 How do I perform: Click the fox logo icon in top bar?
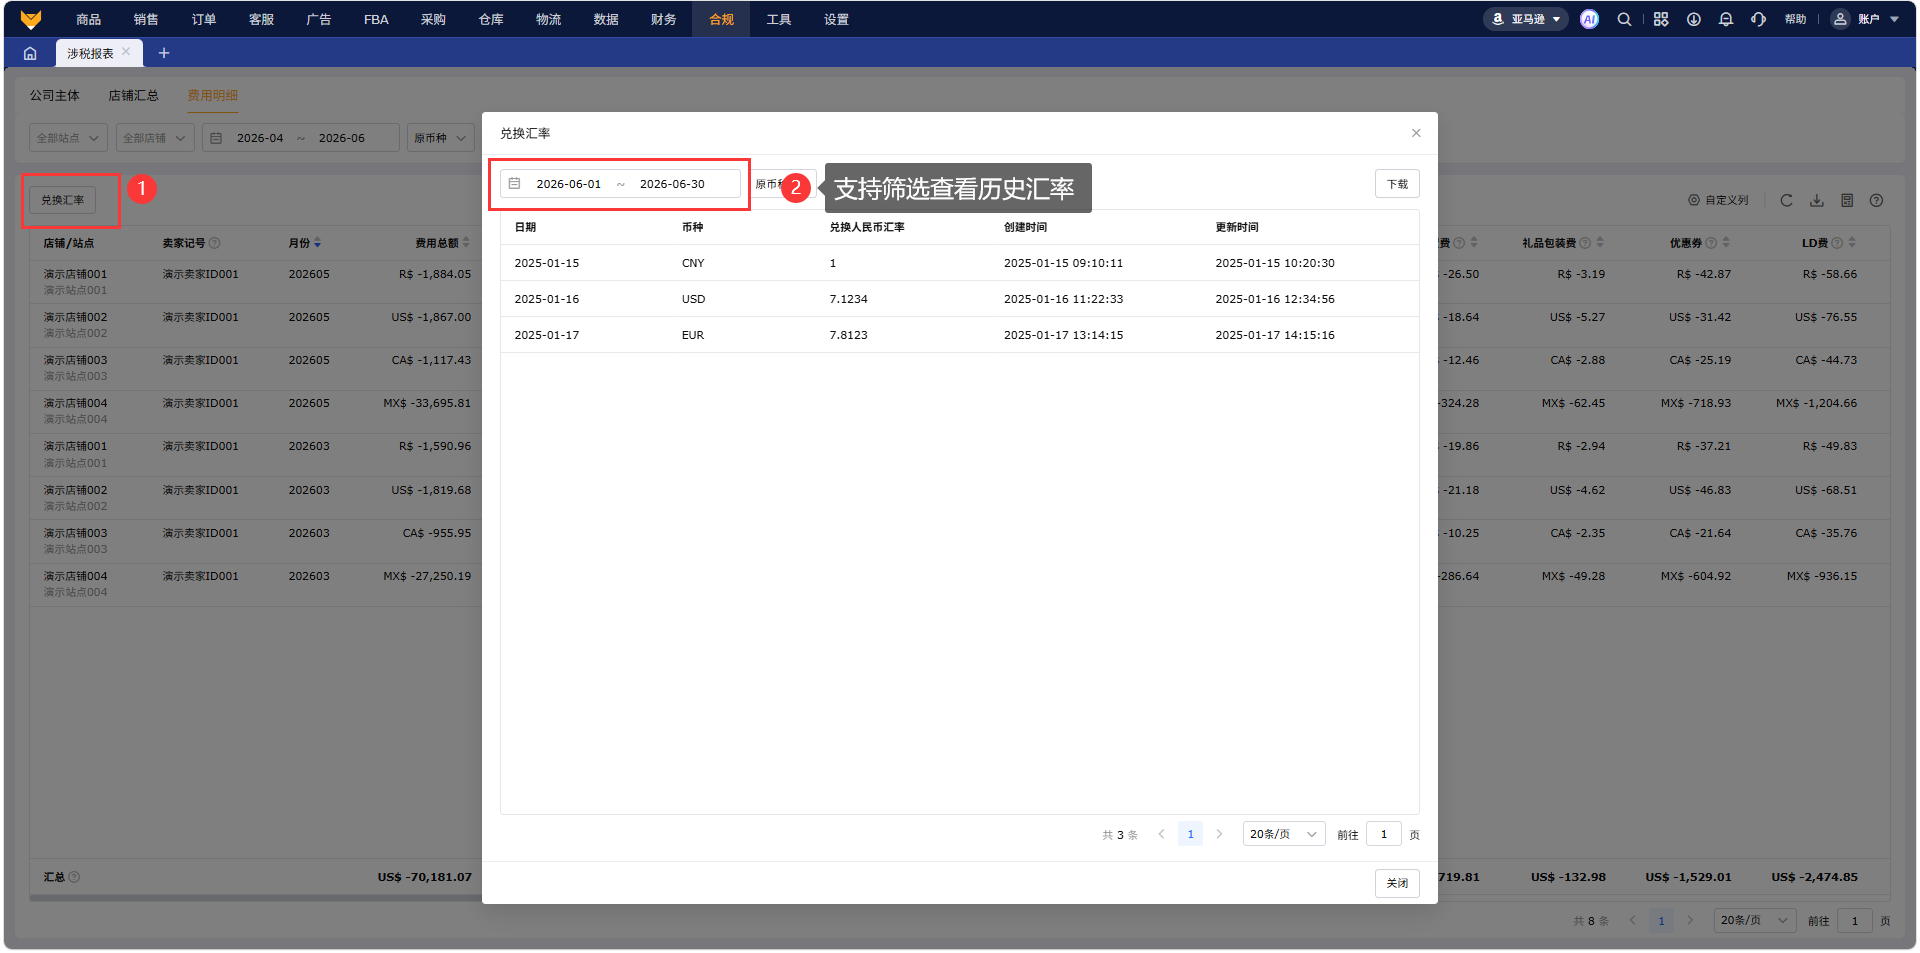pyautogui.click(x=31, y=19)
